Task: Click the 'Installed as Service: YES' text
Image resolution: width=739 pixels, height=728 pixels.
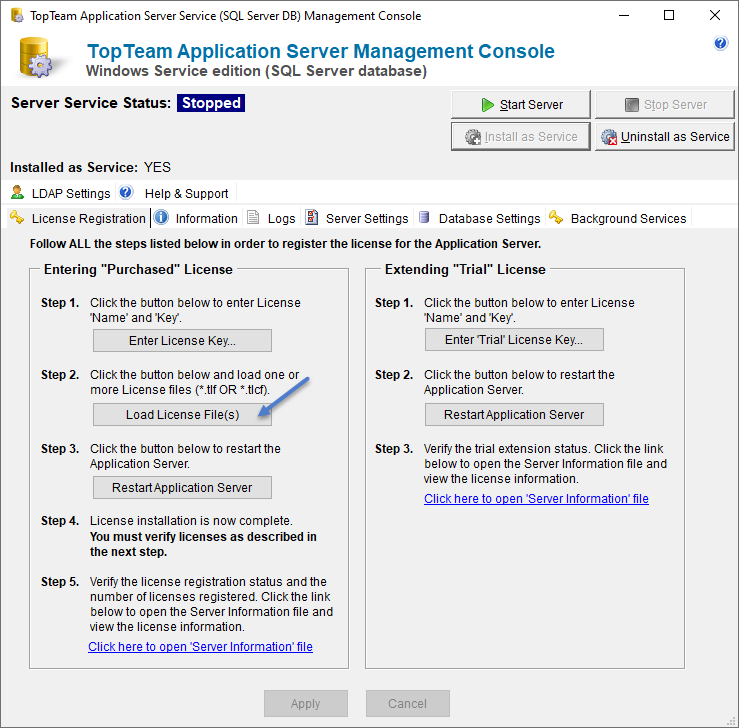Action: [90, 167]
